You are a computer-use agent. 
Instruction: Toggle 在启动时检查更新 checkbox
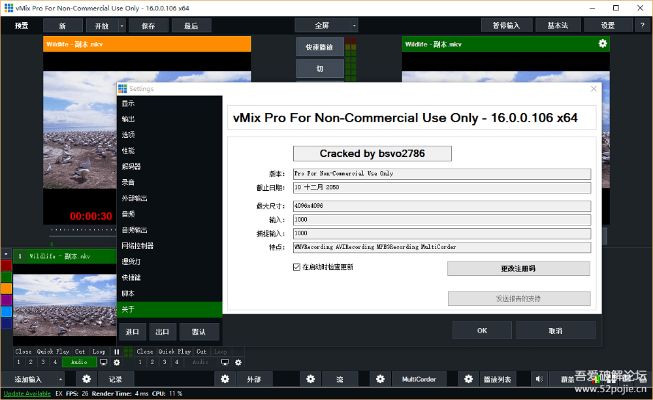(x=297, y=267)
